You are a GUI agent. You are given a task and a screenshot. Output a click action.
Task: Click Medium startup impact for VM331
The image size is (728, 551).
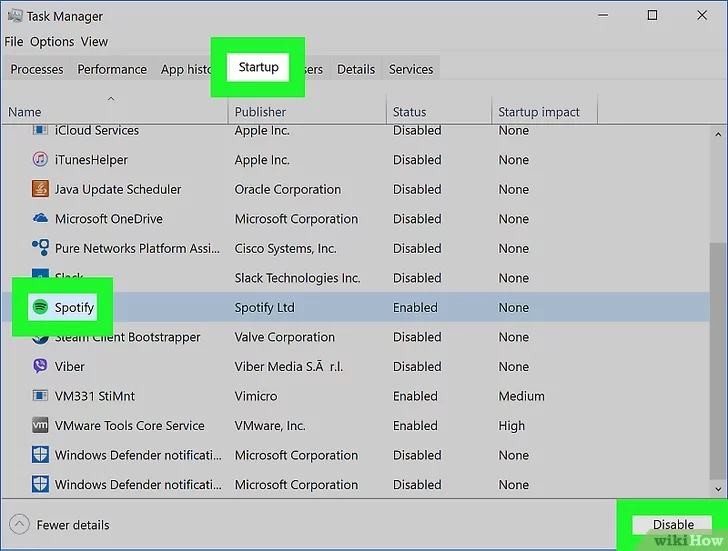pyautogui.click(x=521, y=396)
